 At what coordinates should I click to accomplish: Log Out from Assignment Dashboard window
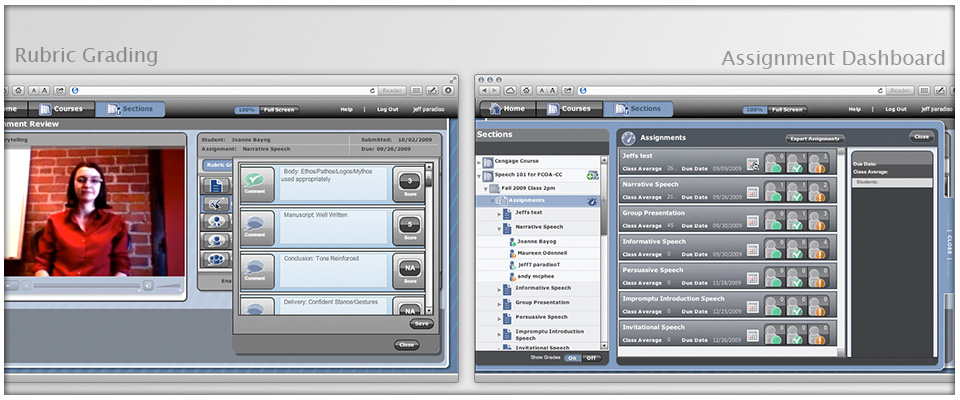pyautogui.click(x=896, y=110)
